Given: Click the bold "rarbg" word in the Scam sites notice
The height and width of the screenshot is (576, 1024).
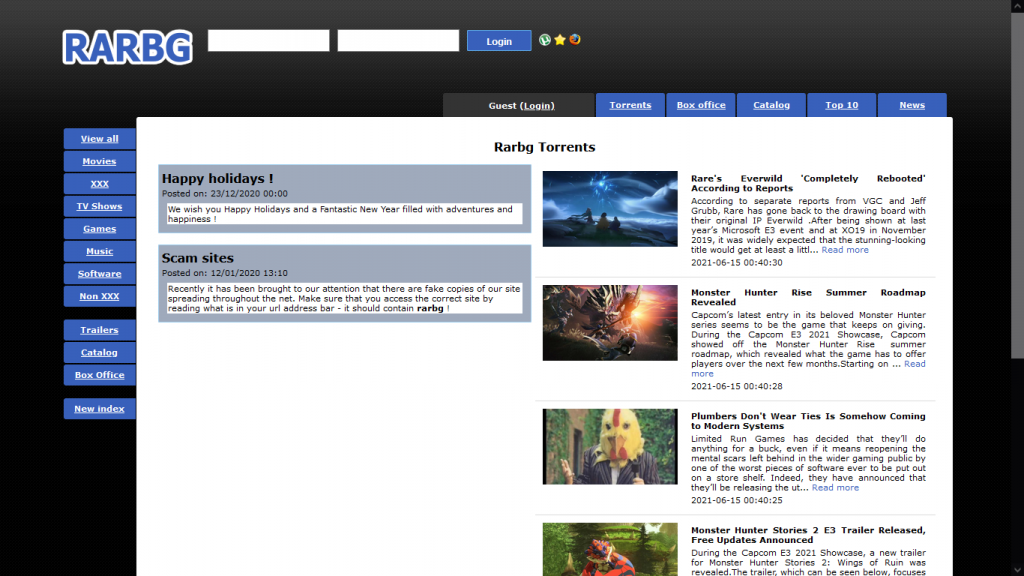Looking at the screenshot, I should tap(430, 308).
